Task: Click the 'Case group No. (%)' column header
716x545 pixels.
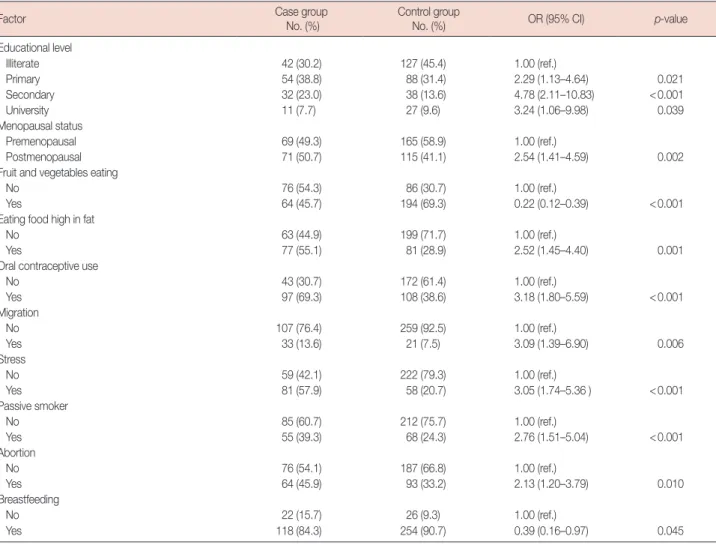Action: pos(301,19)
